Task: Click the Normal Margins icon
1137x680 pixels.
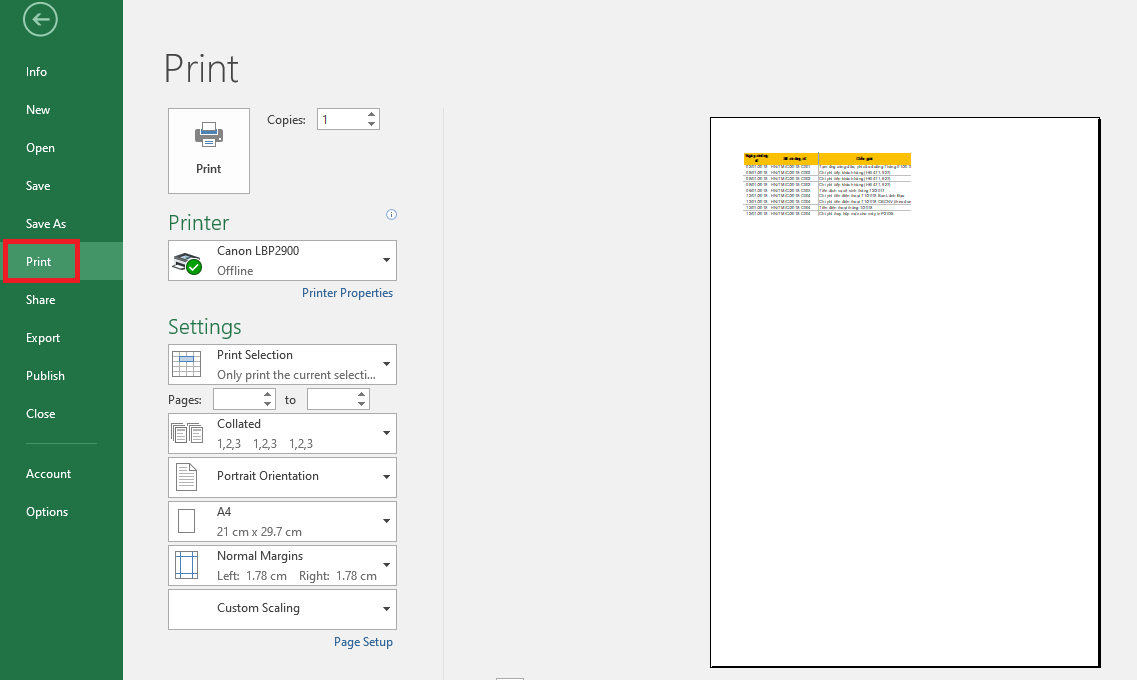Action: pos(187,565)
